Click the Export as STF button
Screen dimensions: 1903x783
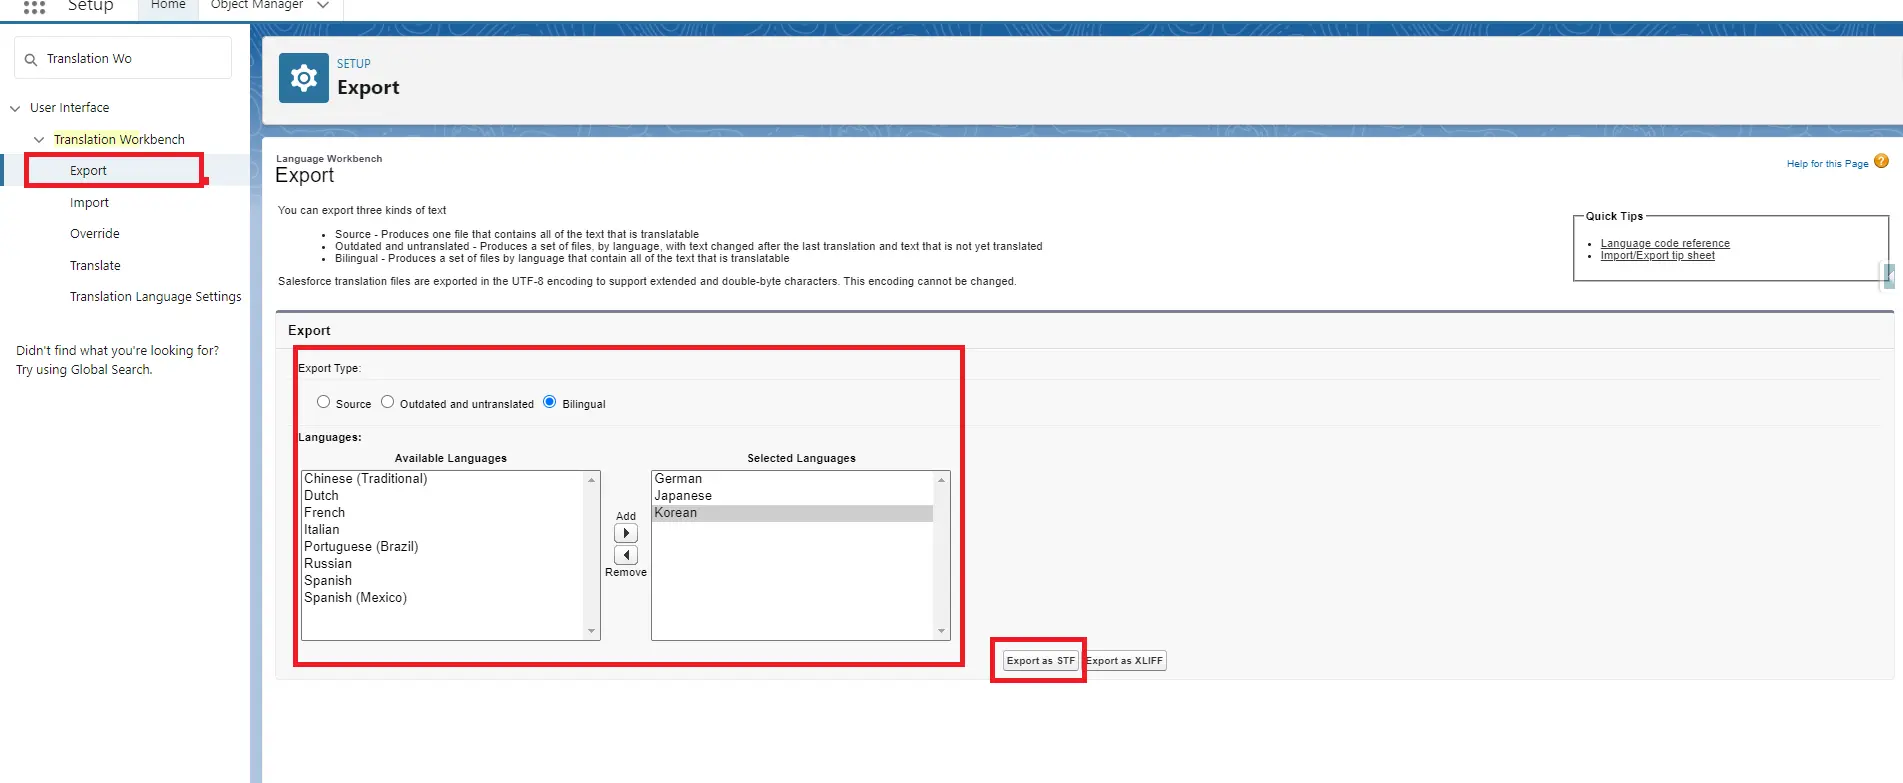(x=1040, y=661)
